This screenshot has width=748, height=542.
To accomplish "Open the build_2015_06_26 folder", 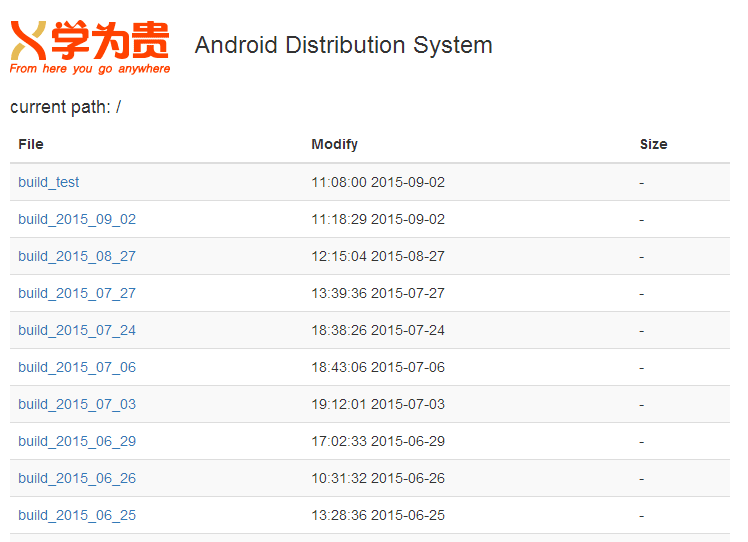I will [x=77, y=478].
